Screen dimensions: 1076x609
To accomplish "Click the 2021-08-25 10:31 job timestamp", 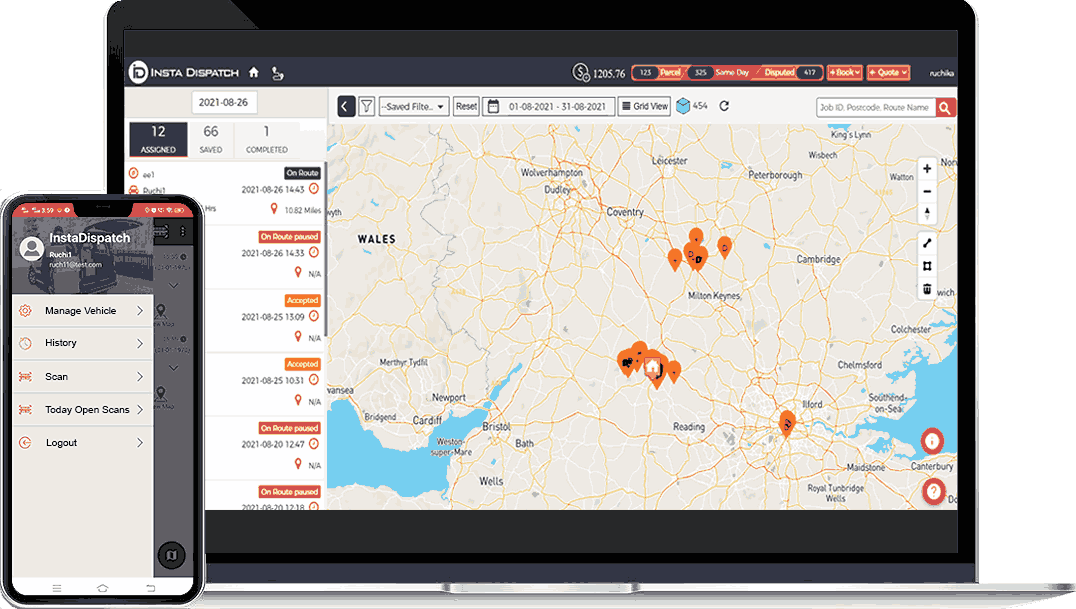I will 272,380.
